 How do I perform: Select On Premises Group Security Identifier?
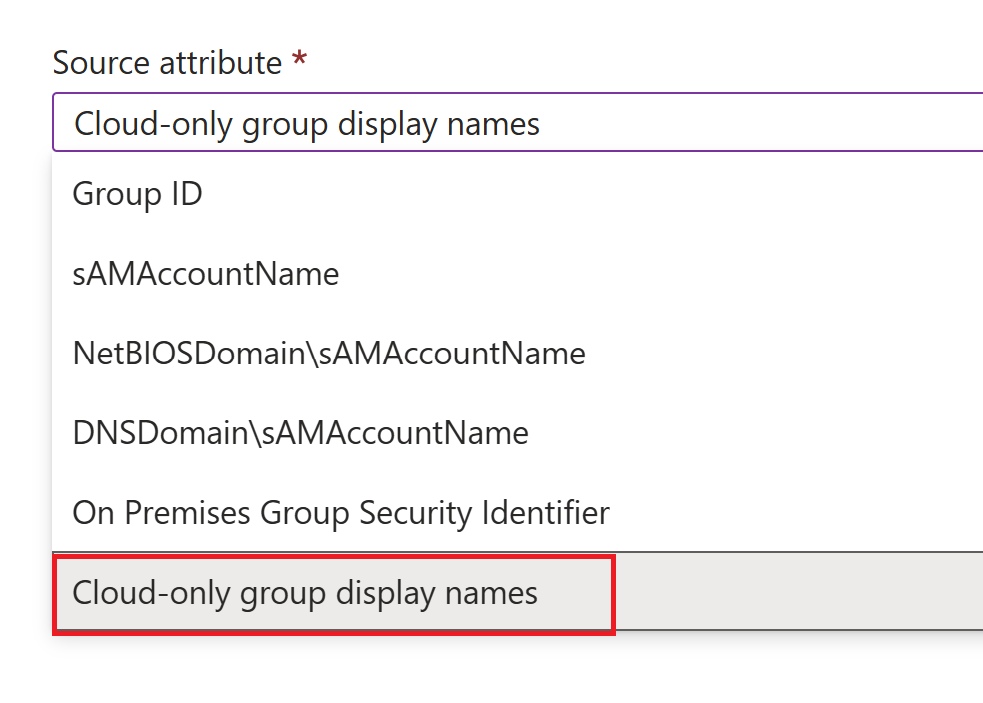[341, 513]
